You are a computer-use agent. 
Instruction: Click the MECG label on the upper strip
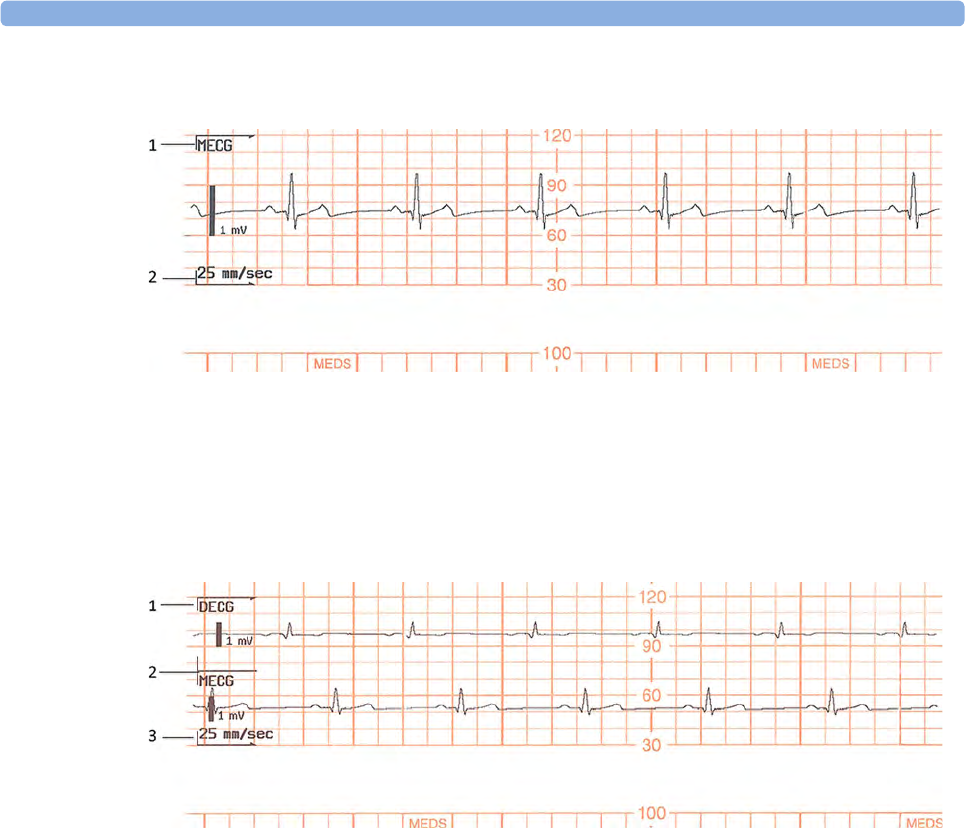(x=214, y=145)
